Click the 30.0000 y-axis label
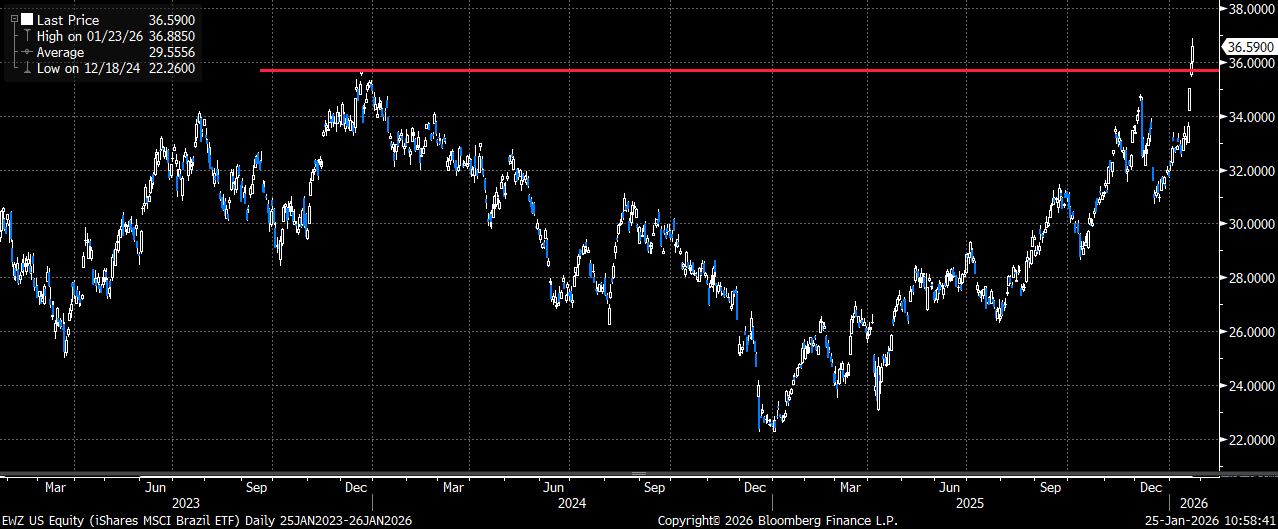This screenshot has width=1278, height=529. (1251, 224)
